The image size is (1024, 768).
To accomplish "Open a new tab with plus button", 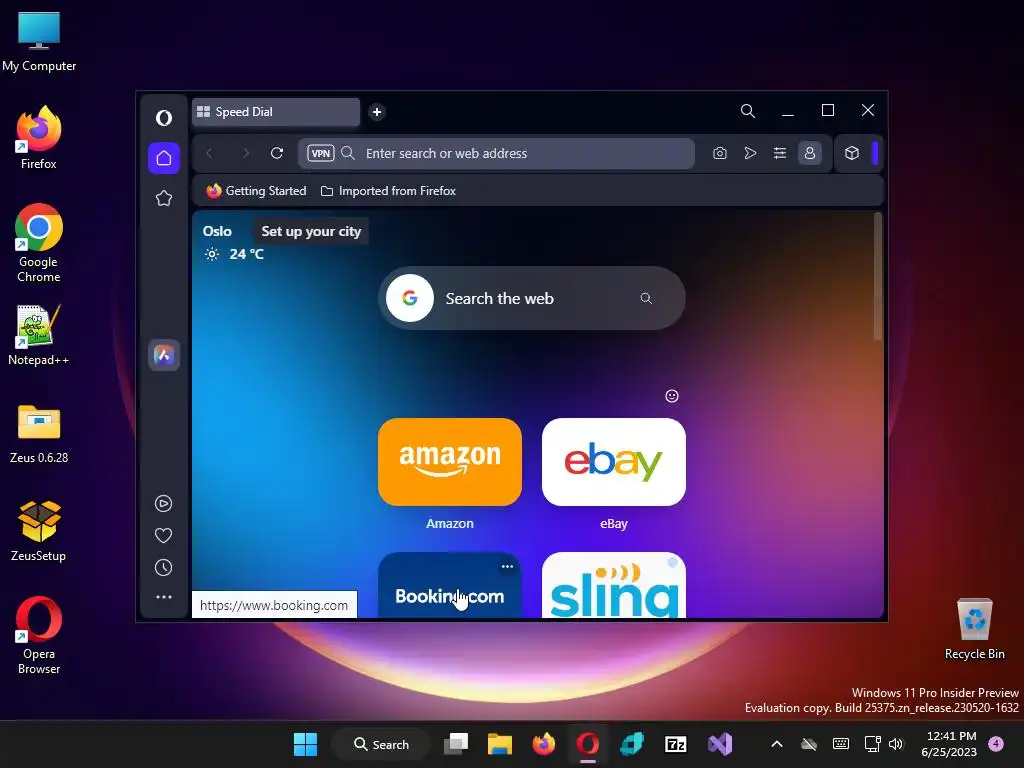I will (x=377, y=112).
